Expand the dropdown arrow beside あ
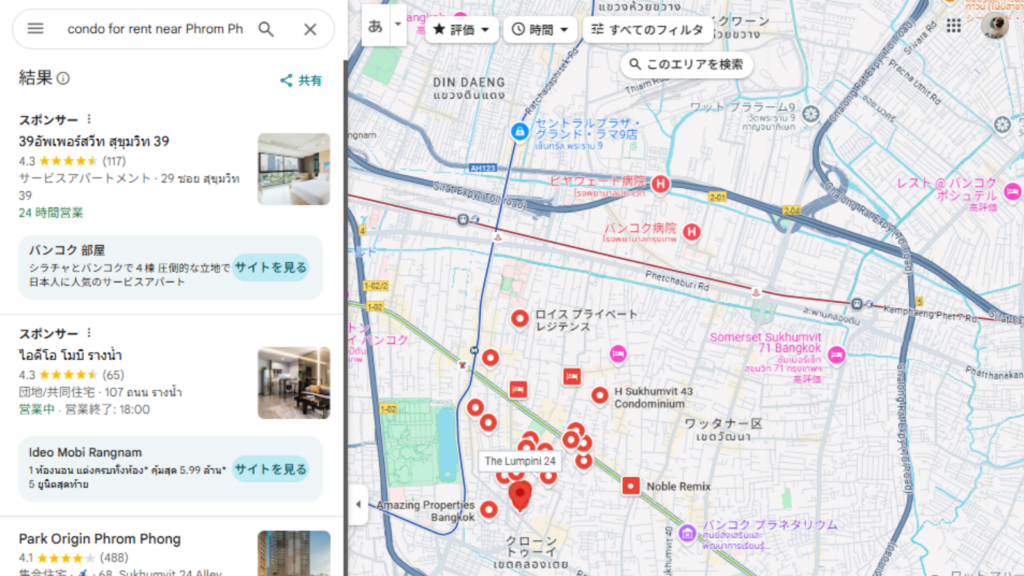 (398, 24)
